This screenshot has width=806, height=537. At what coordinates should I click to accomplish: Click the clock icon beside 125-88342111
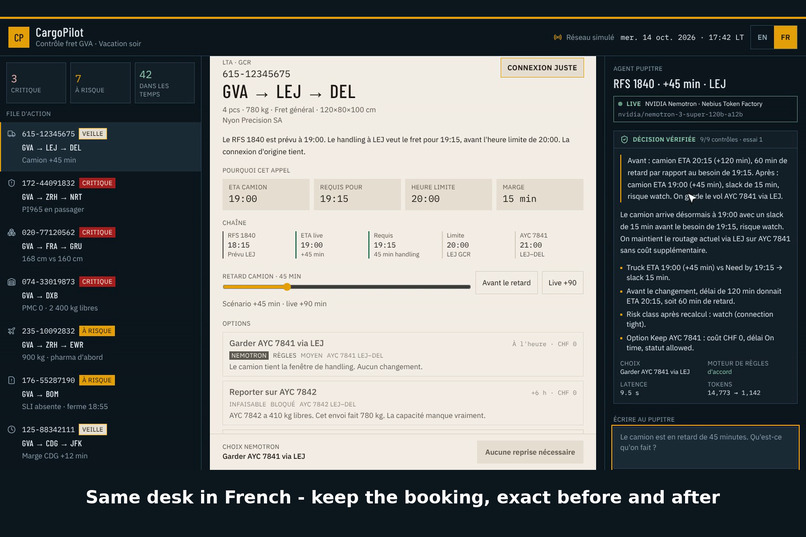pos(11,429)
